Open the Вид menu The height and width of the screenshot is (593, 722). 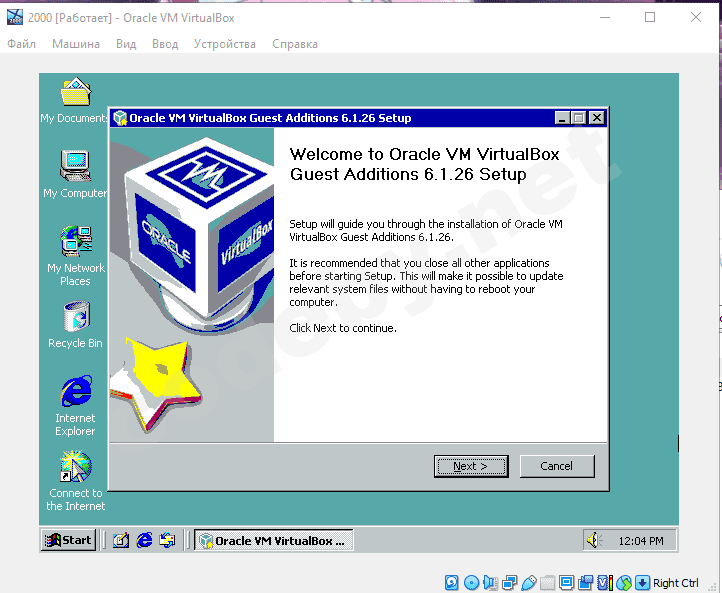coord(126,44)
